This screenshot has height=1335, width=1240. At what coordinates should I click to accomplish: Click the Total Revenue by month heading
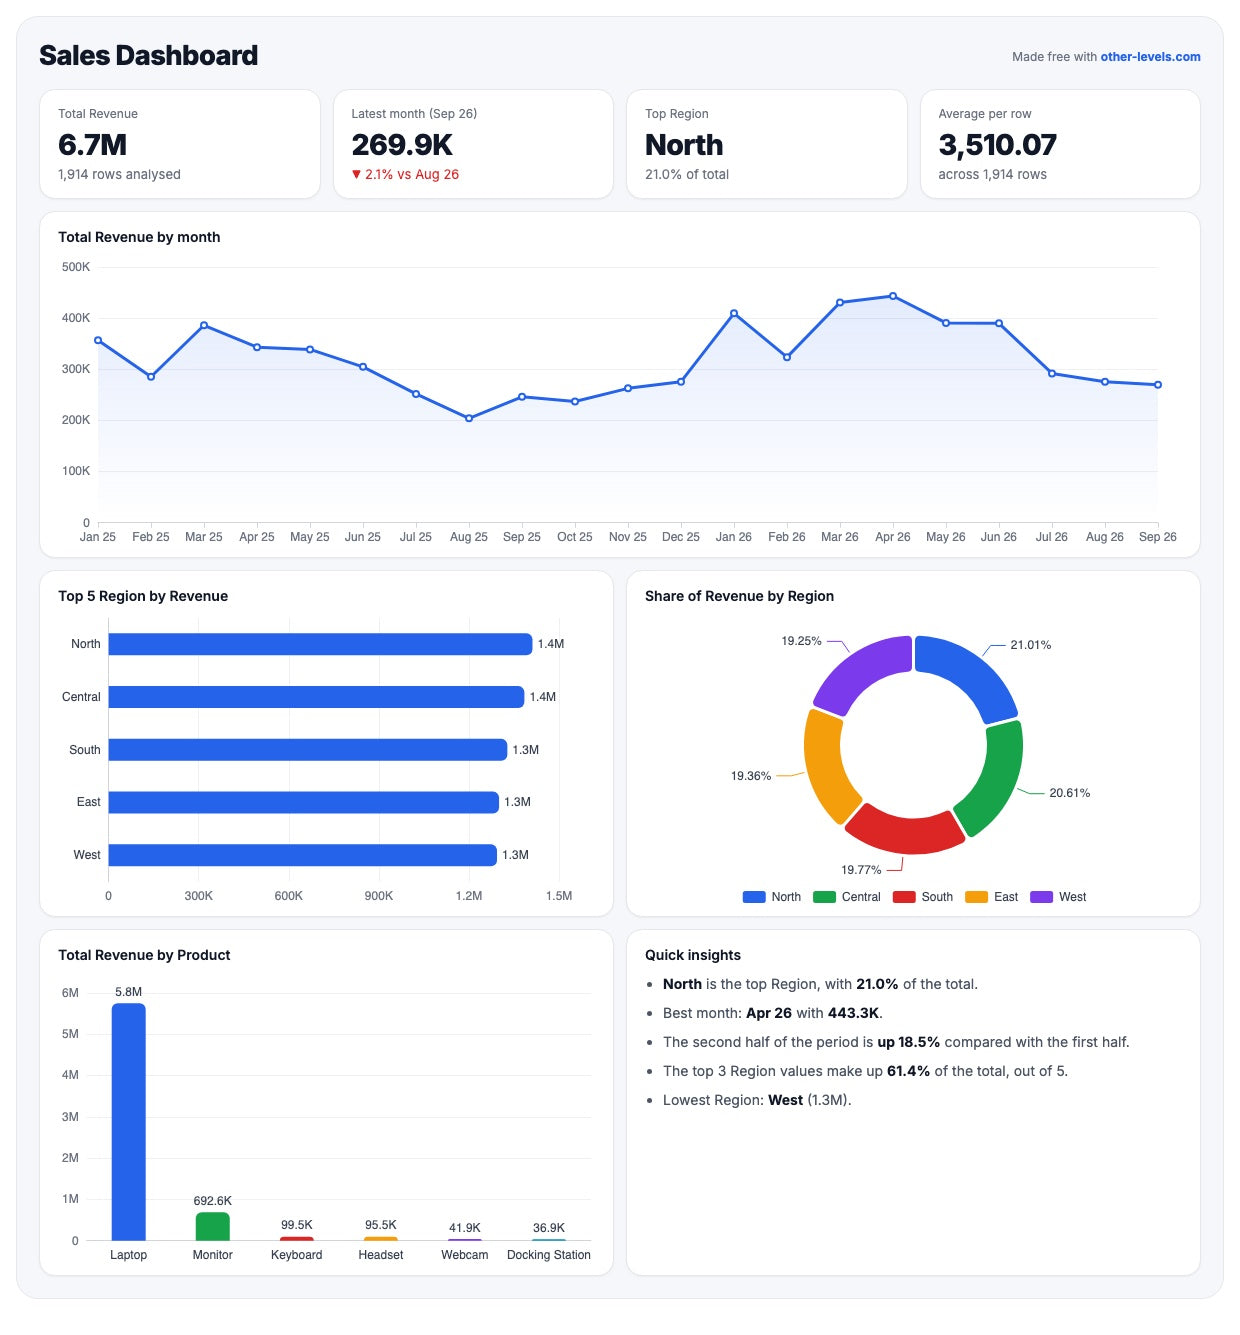click(x=139, y=237)
